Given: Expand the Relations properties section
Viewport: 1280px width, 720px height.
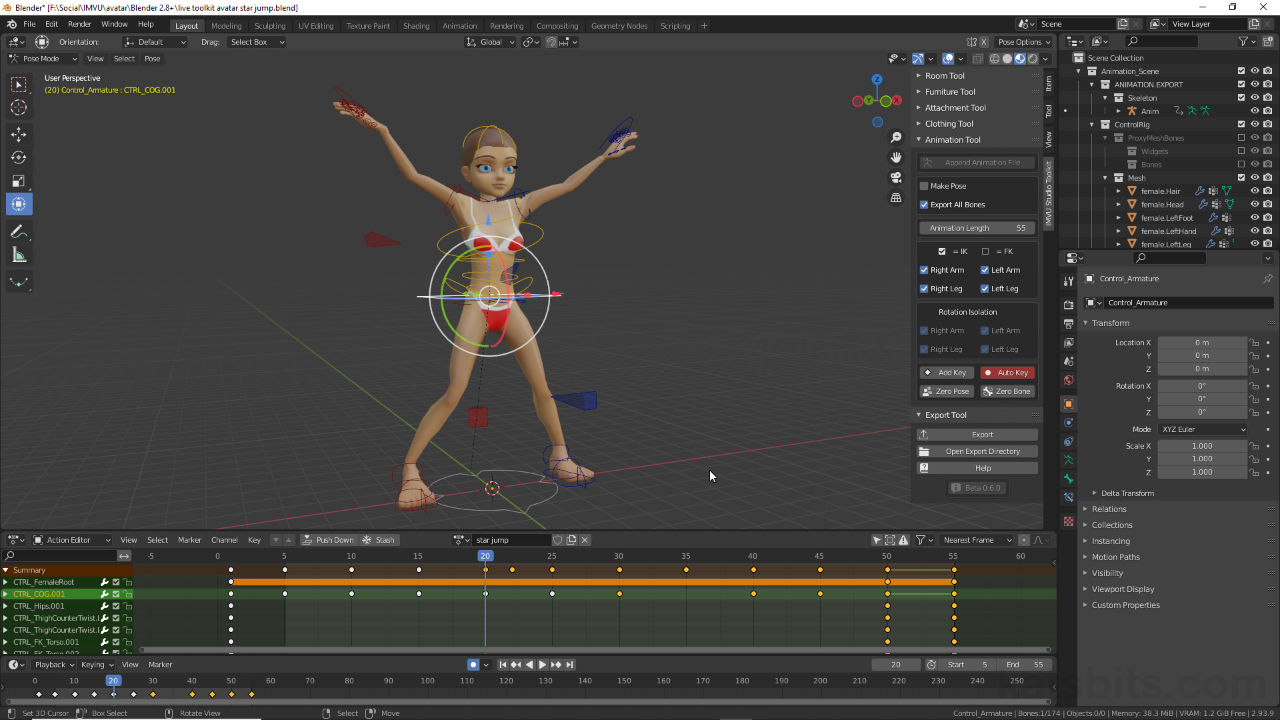Looking at the screenshot, I should [1109, 509].
